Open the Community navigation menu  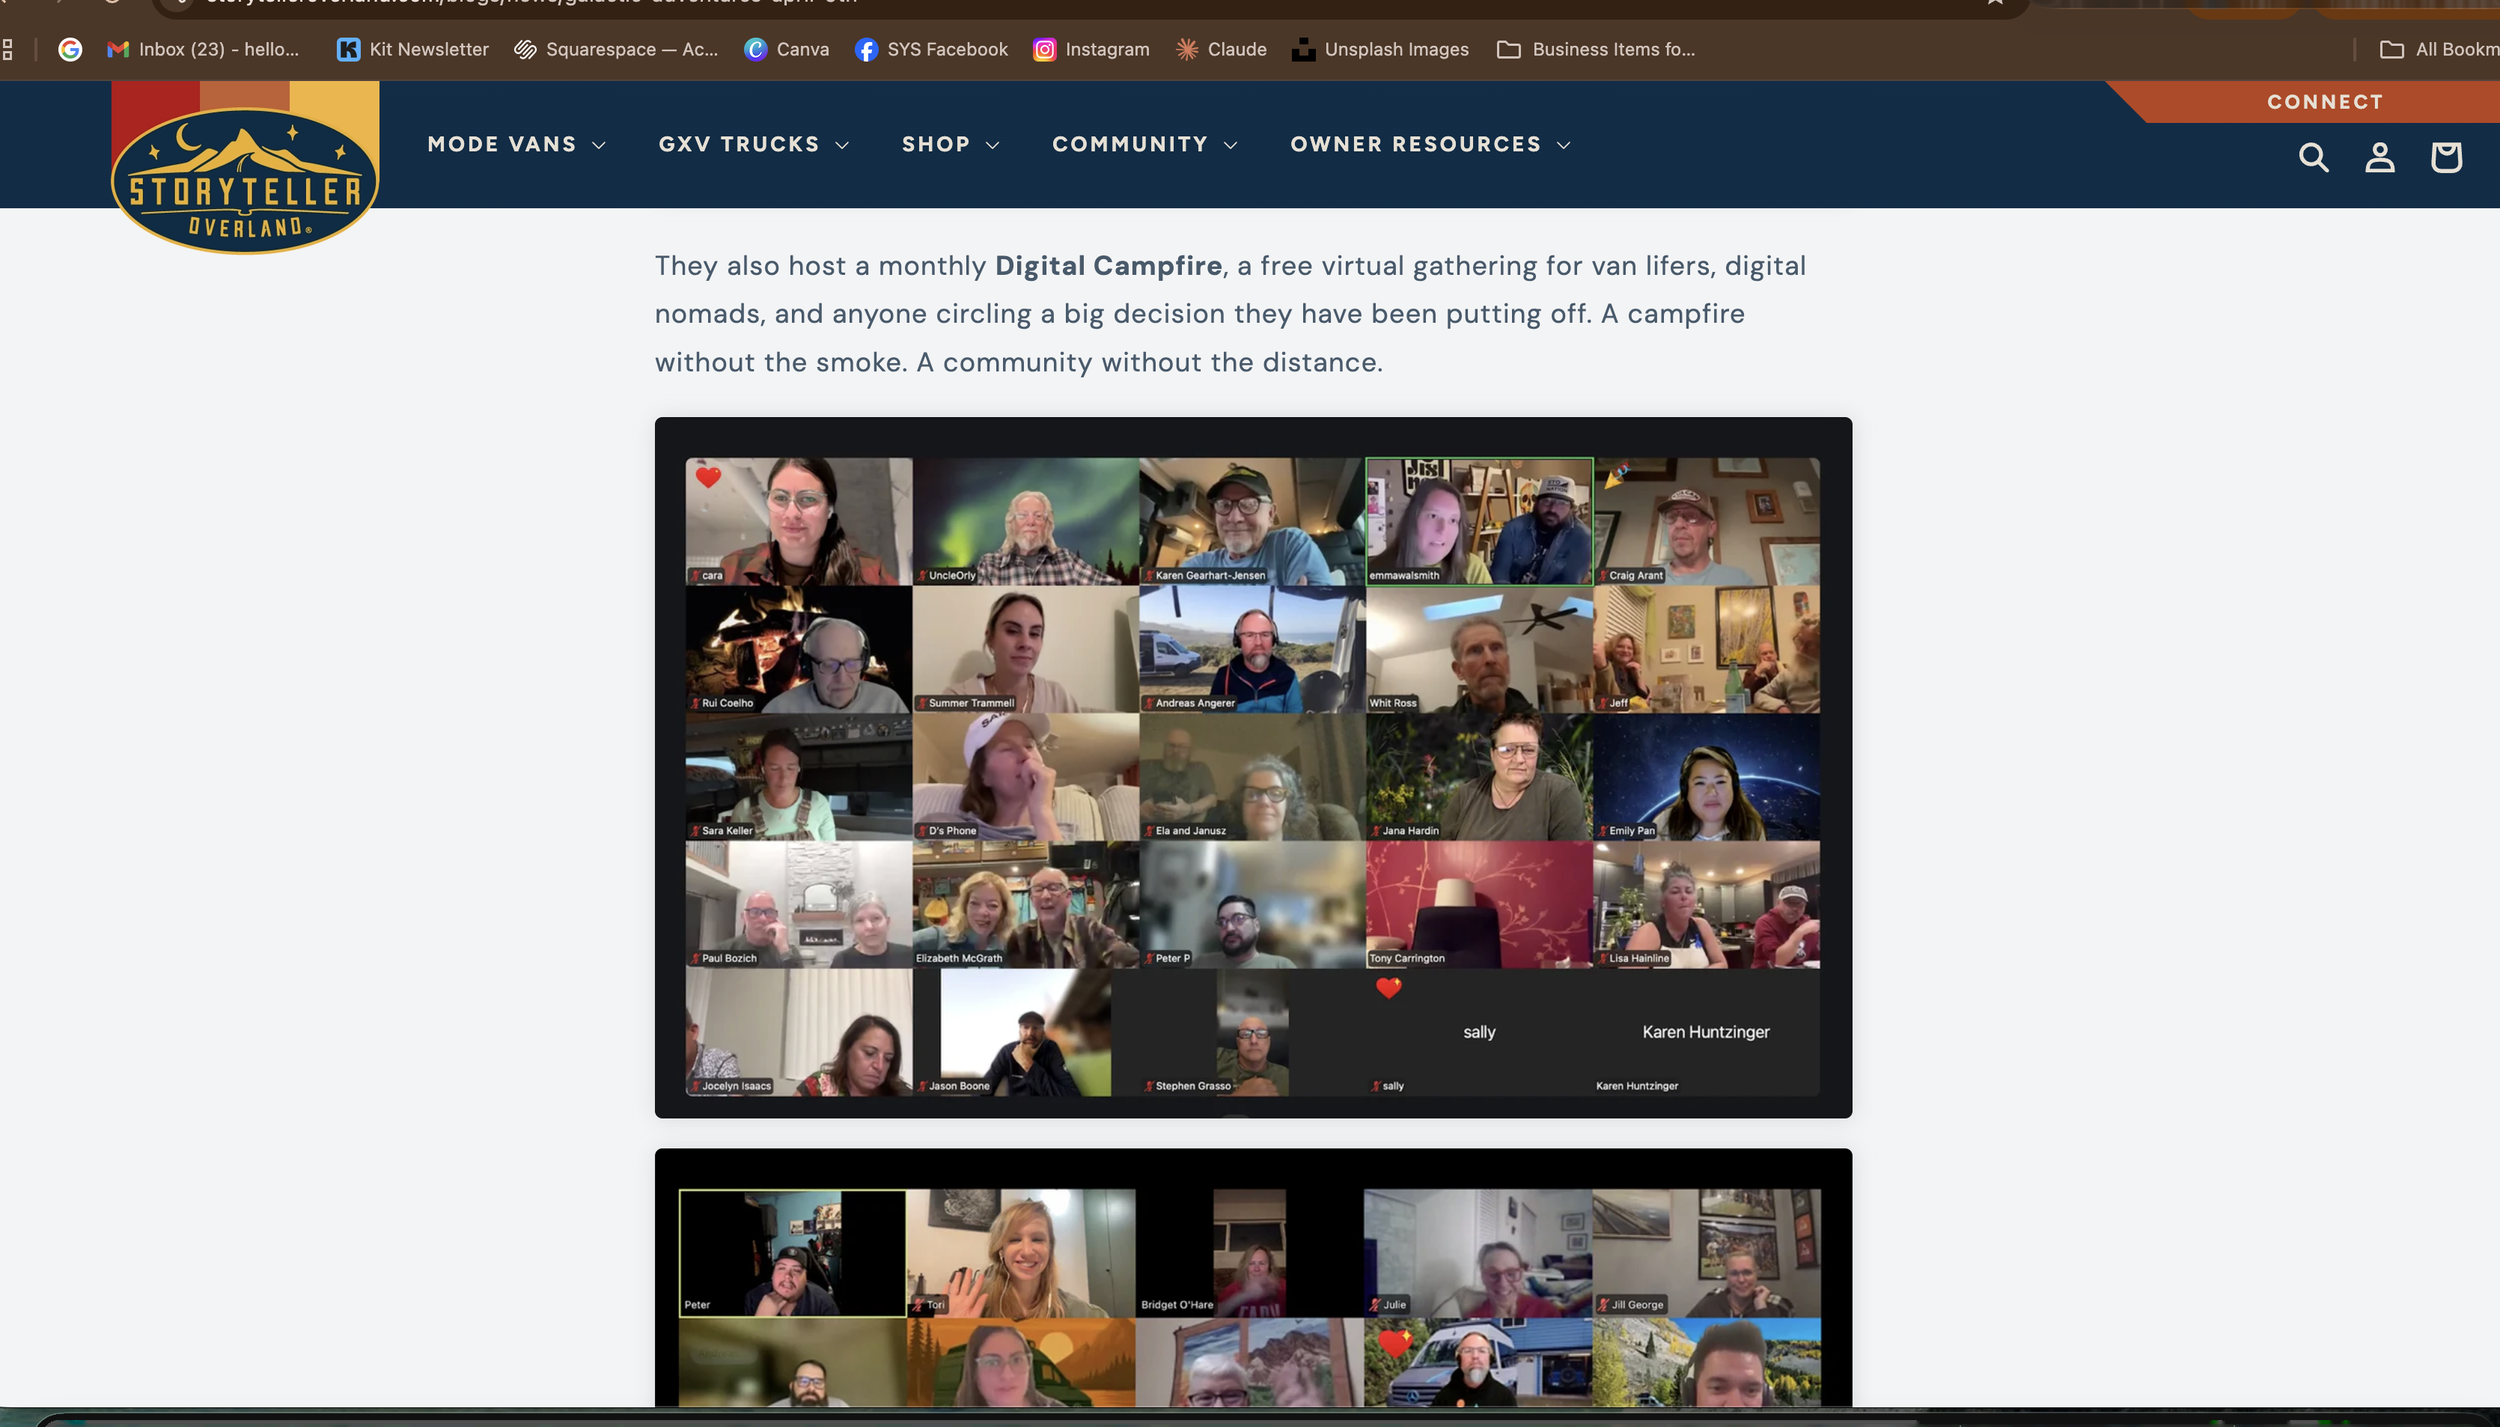pos(1144,144)
